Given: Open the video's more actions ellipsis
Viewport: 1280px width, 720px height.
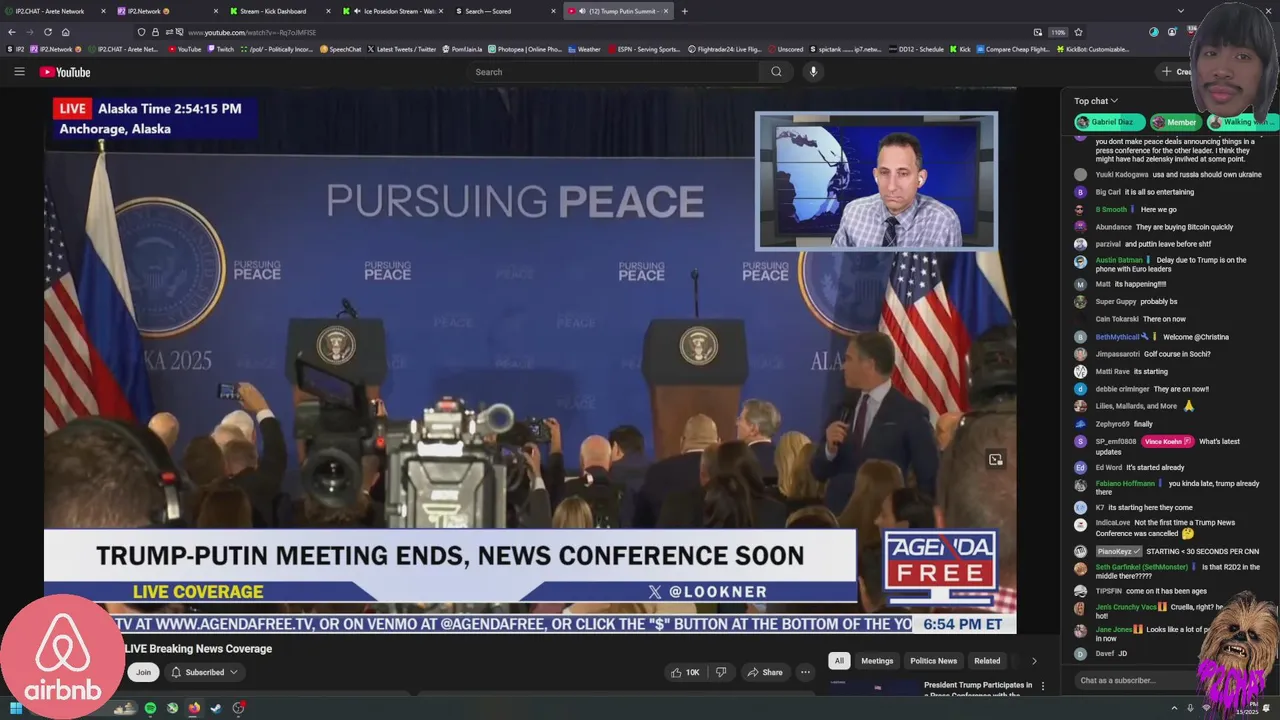Looking at the screenshot, I should [x=805, y=672].
